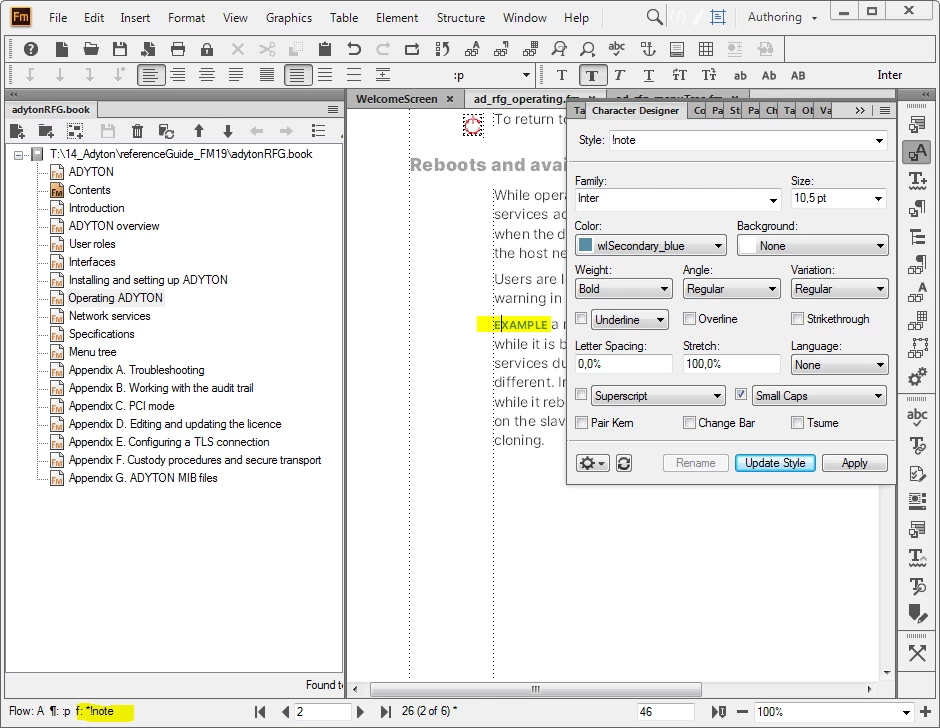Enable the Change Bar checkbox
The width and height of the screenshot is (940, 728).
click(x=689, y=423)
